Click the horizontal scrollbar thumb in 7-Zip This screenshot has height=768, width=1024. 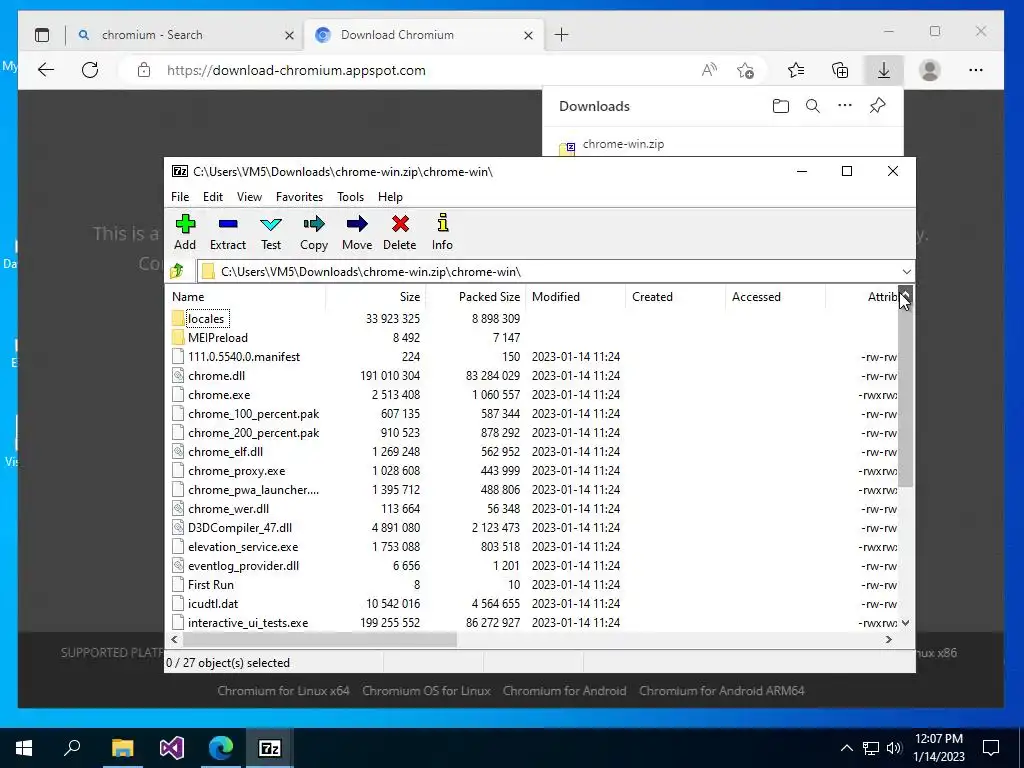click(x=318, y=640)
